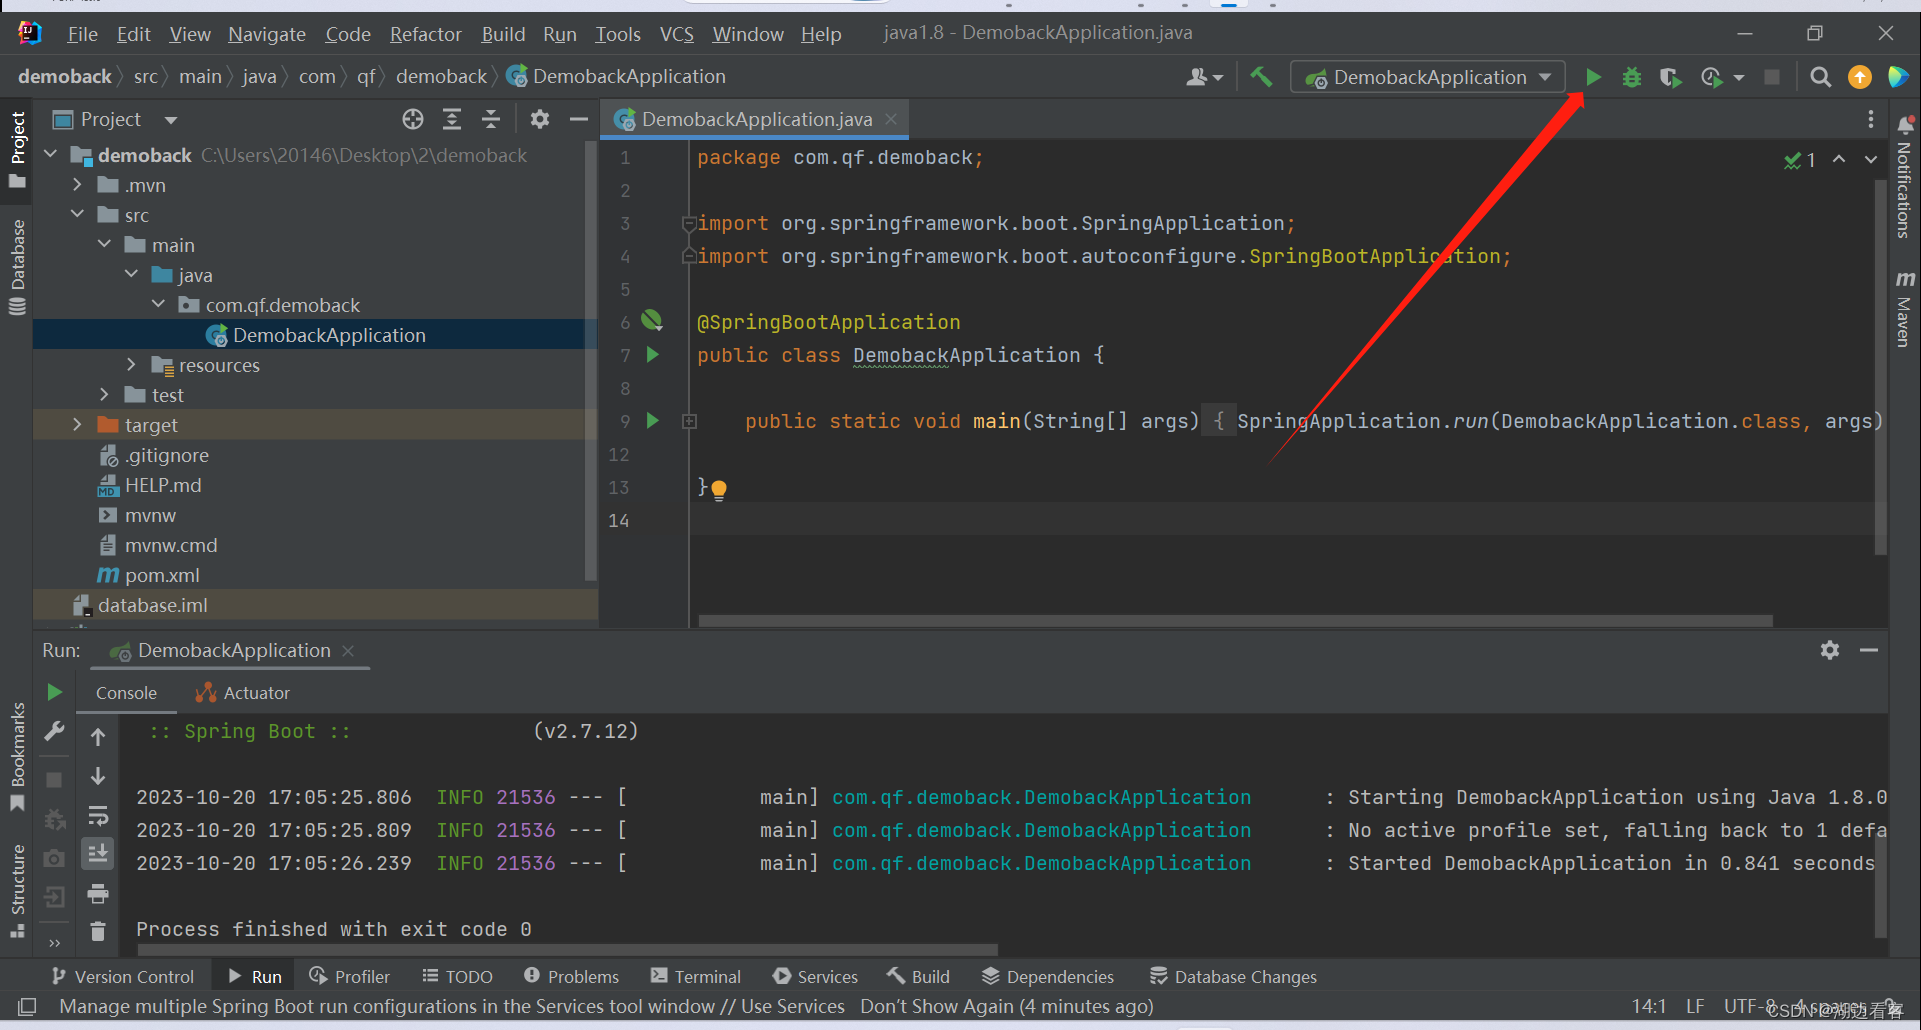The width and height of the screenshot is (1921, 1030).
Task: Toggle the Database tool window sidebar button
Action: click(17, 266)
